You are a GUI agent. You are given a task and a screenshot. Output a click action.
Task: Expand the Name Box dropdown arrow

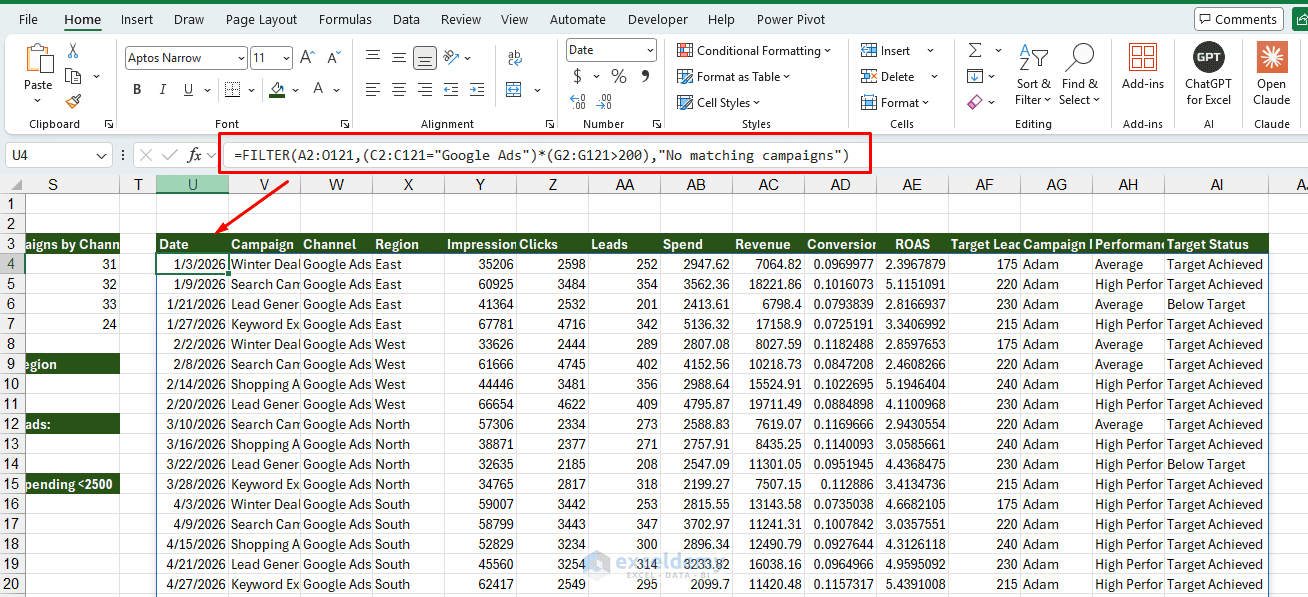coord(102,156)
